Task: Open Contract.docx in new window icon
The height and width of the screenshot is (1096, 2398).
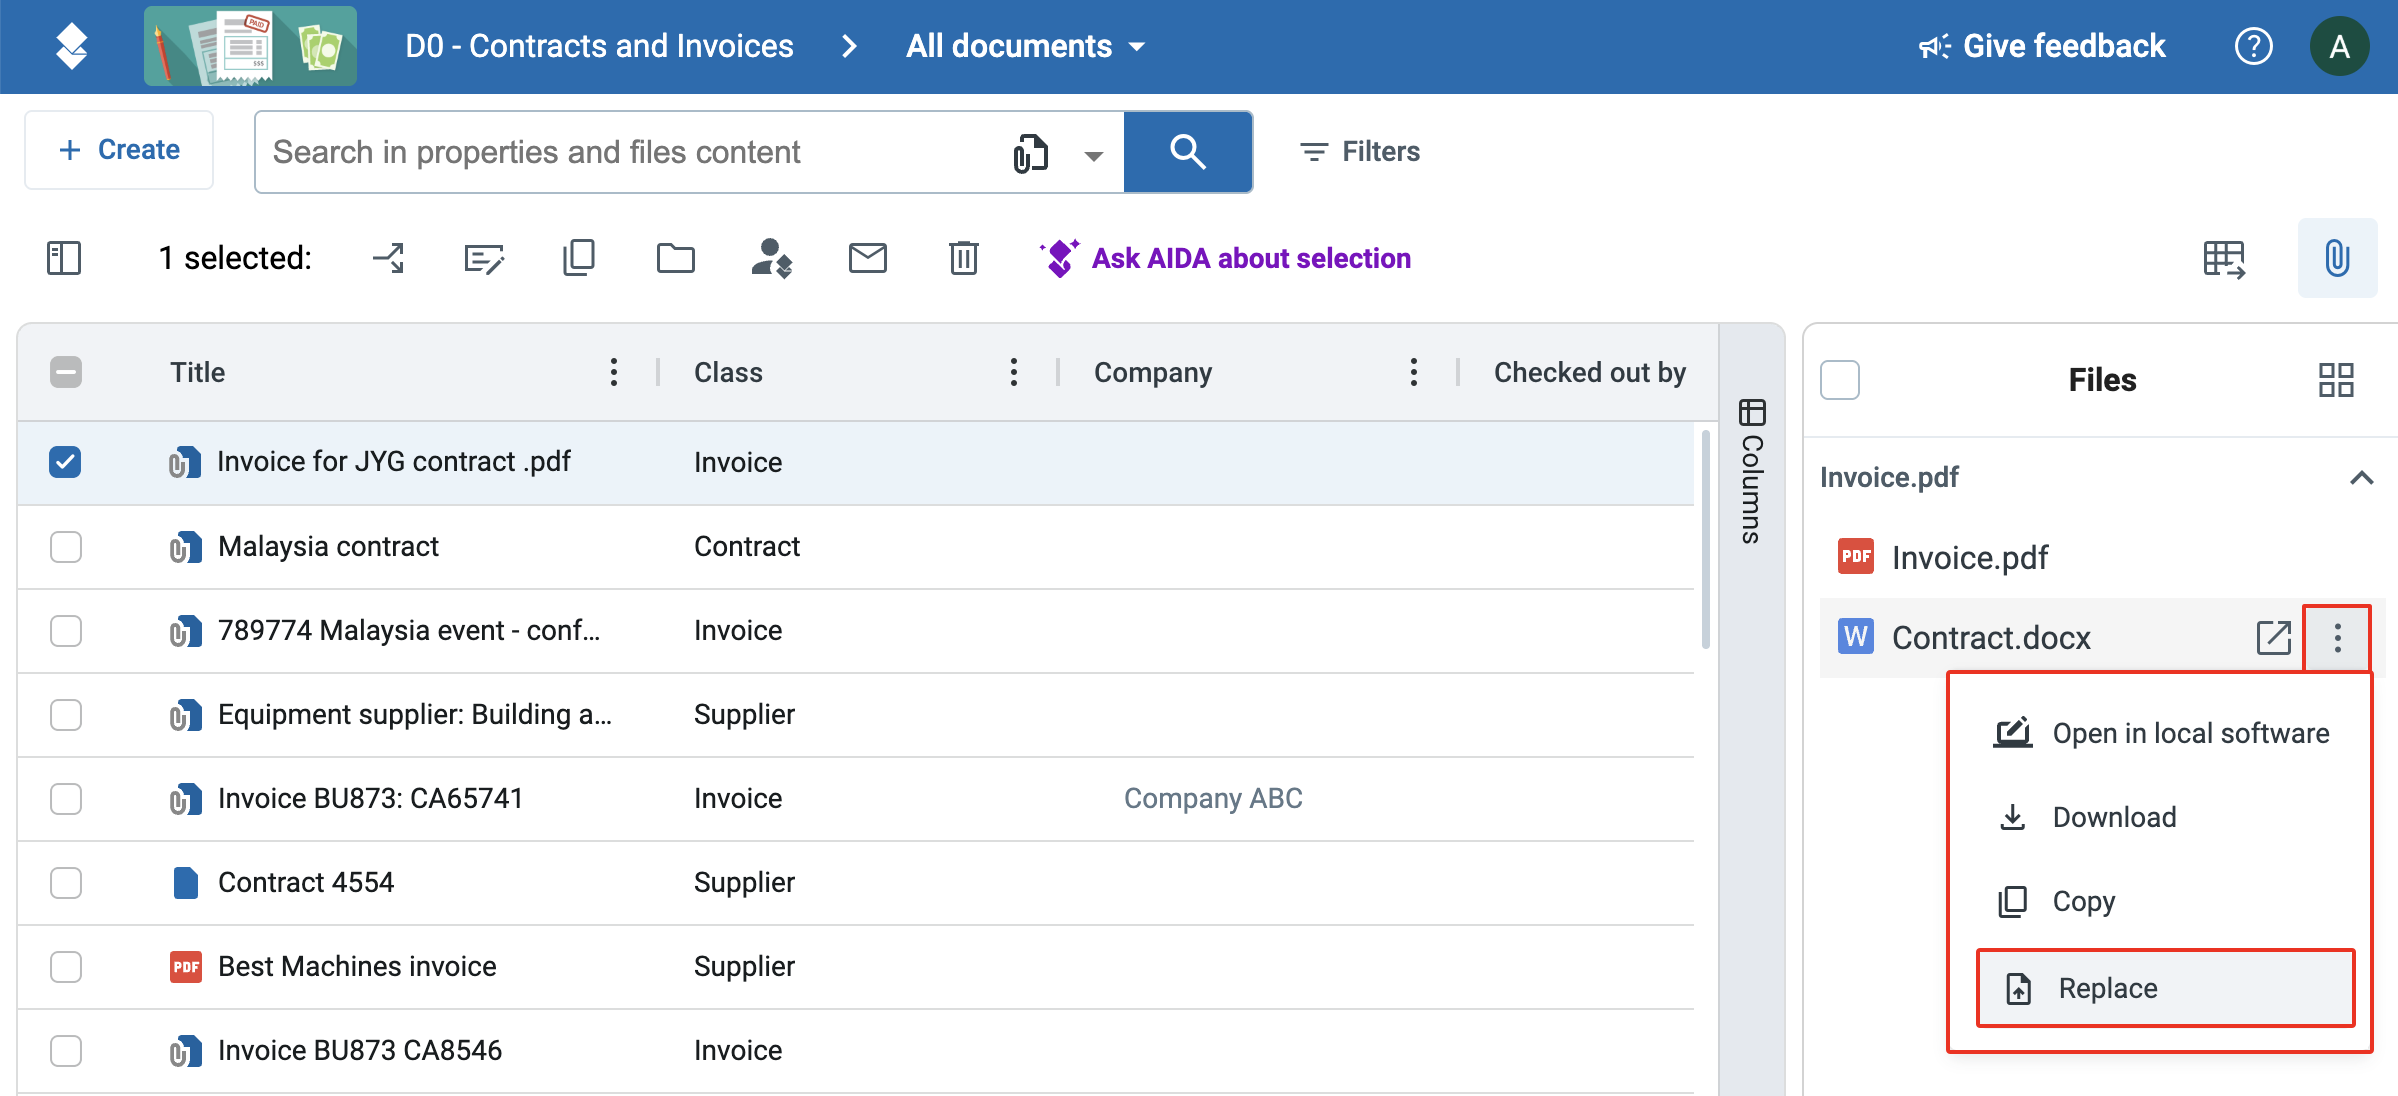Action: (x=2274, y=637)
